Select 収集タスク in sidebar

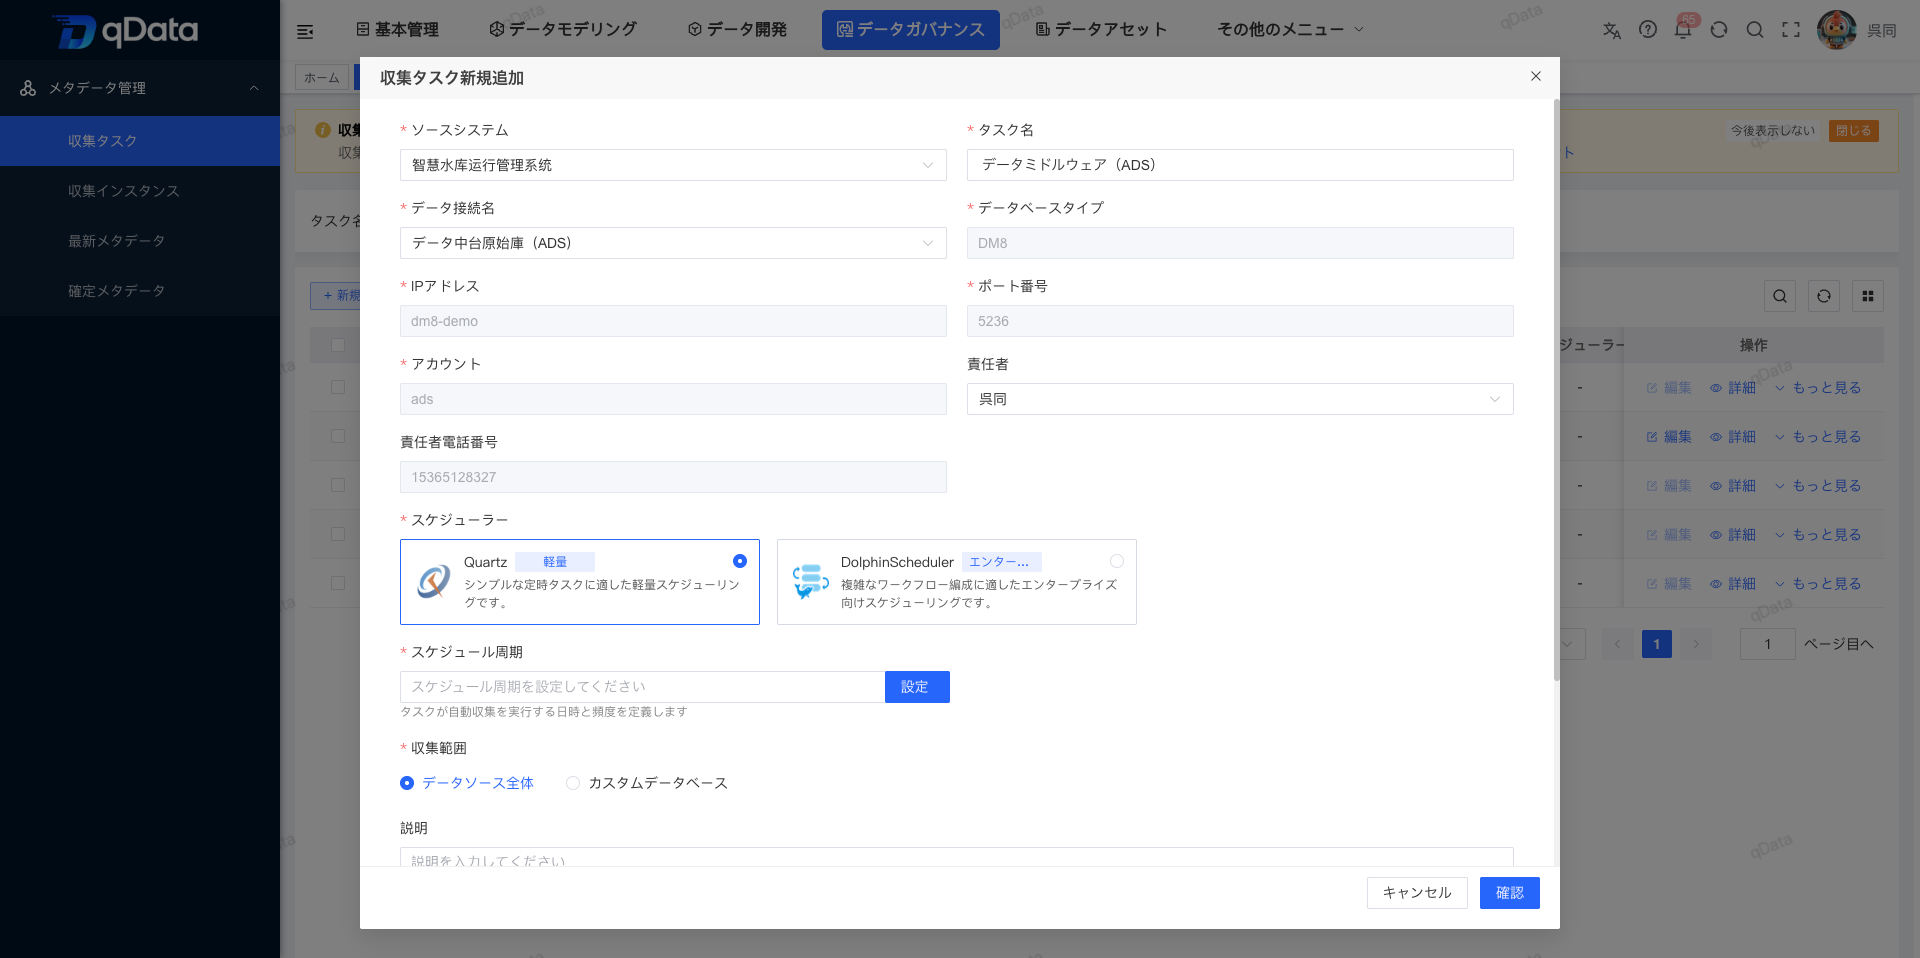[140, 141]
